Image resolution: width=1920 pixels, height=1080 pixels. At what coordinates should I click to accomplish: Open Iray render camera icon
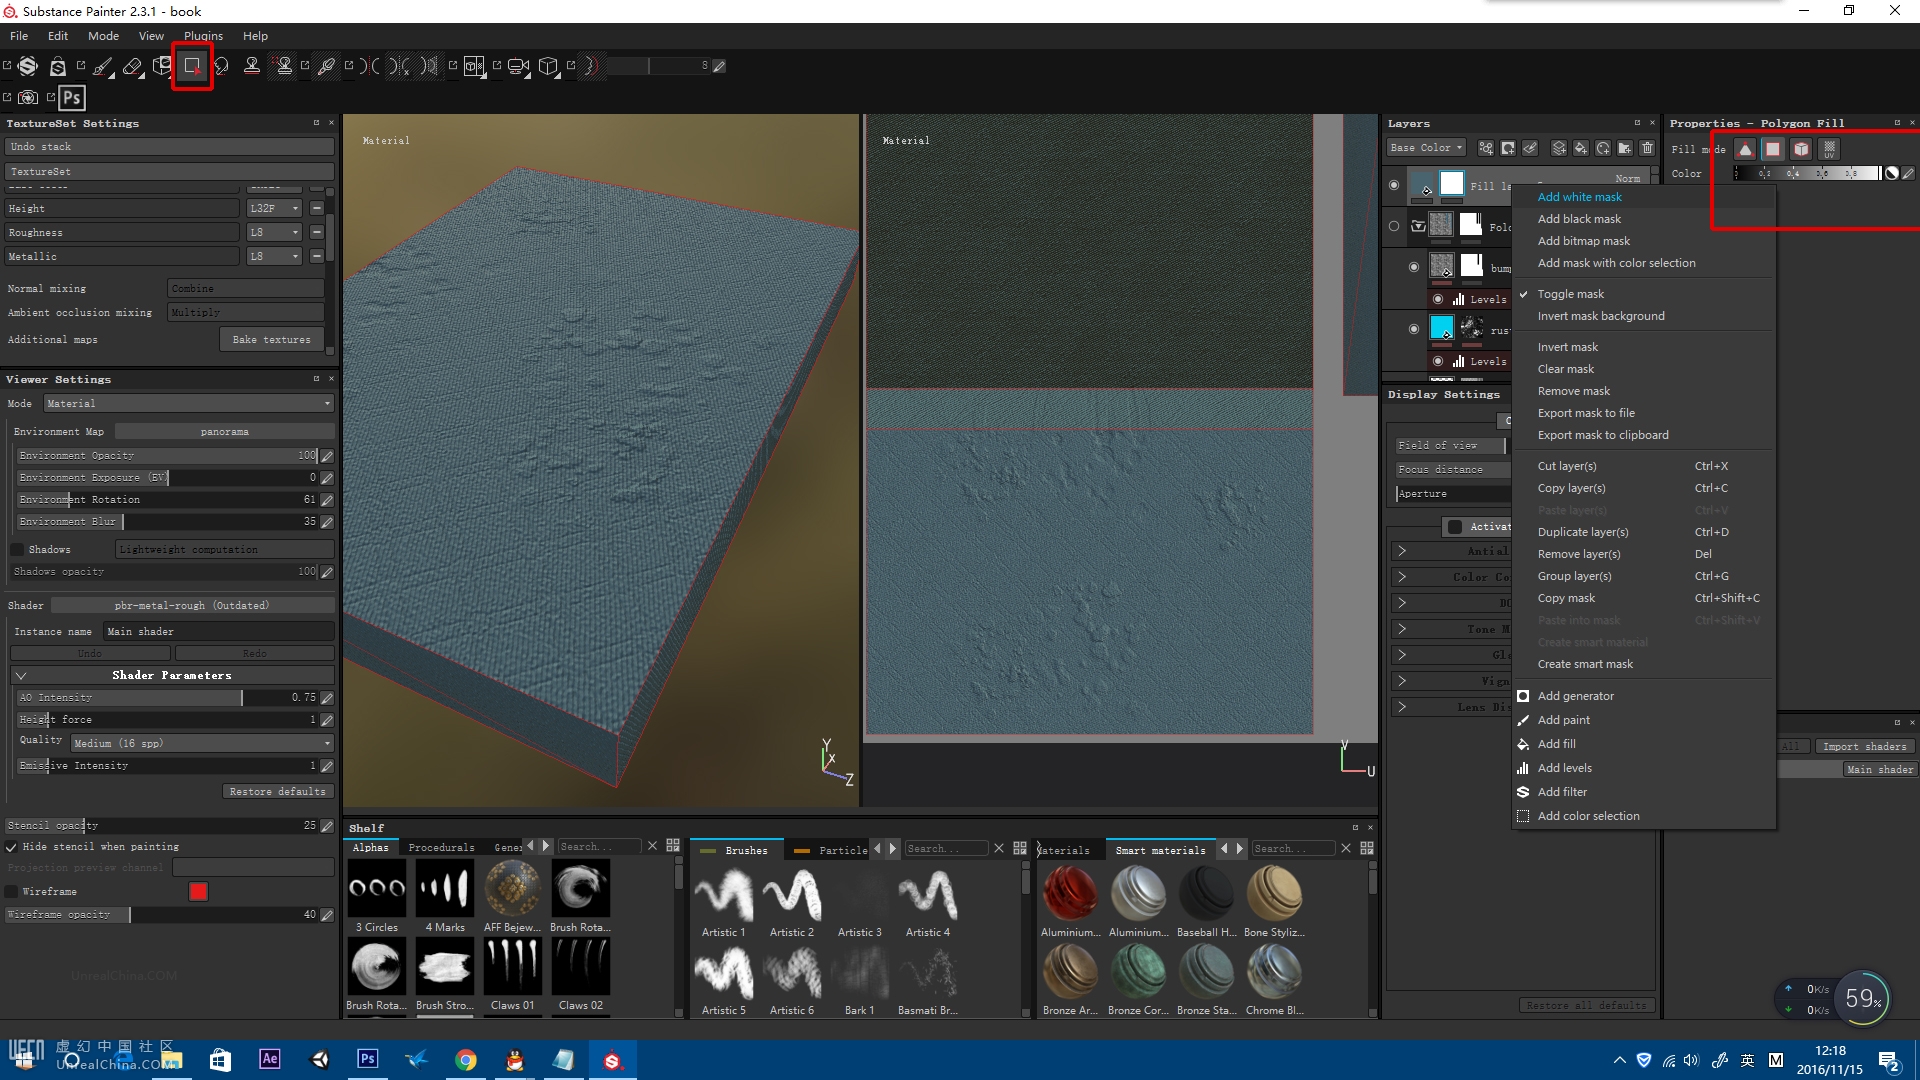click(x=28, y=97)
